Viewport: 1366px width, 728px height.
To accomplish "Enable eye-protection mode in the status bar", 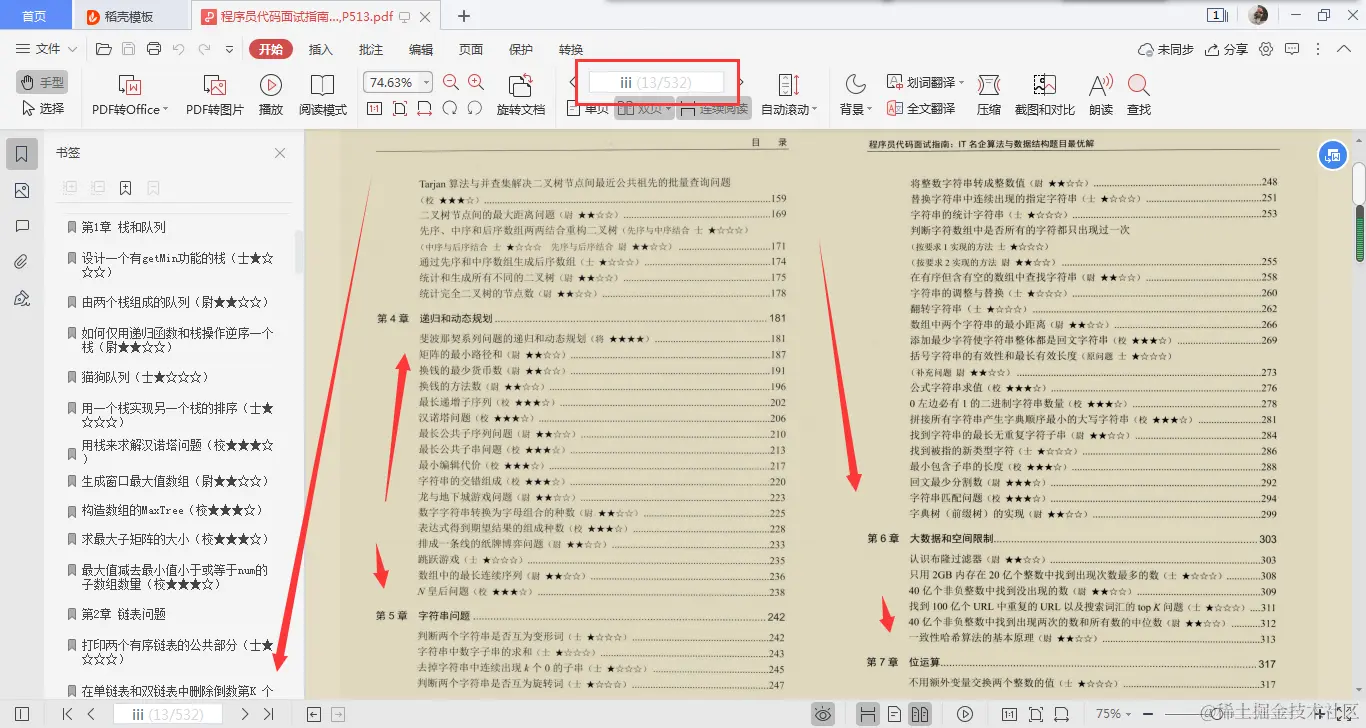I will pos(823,713).
